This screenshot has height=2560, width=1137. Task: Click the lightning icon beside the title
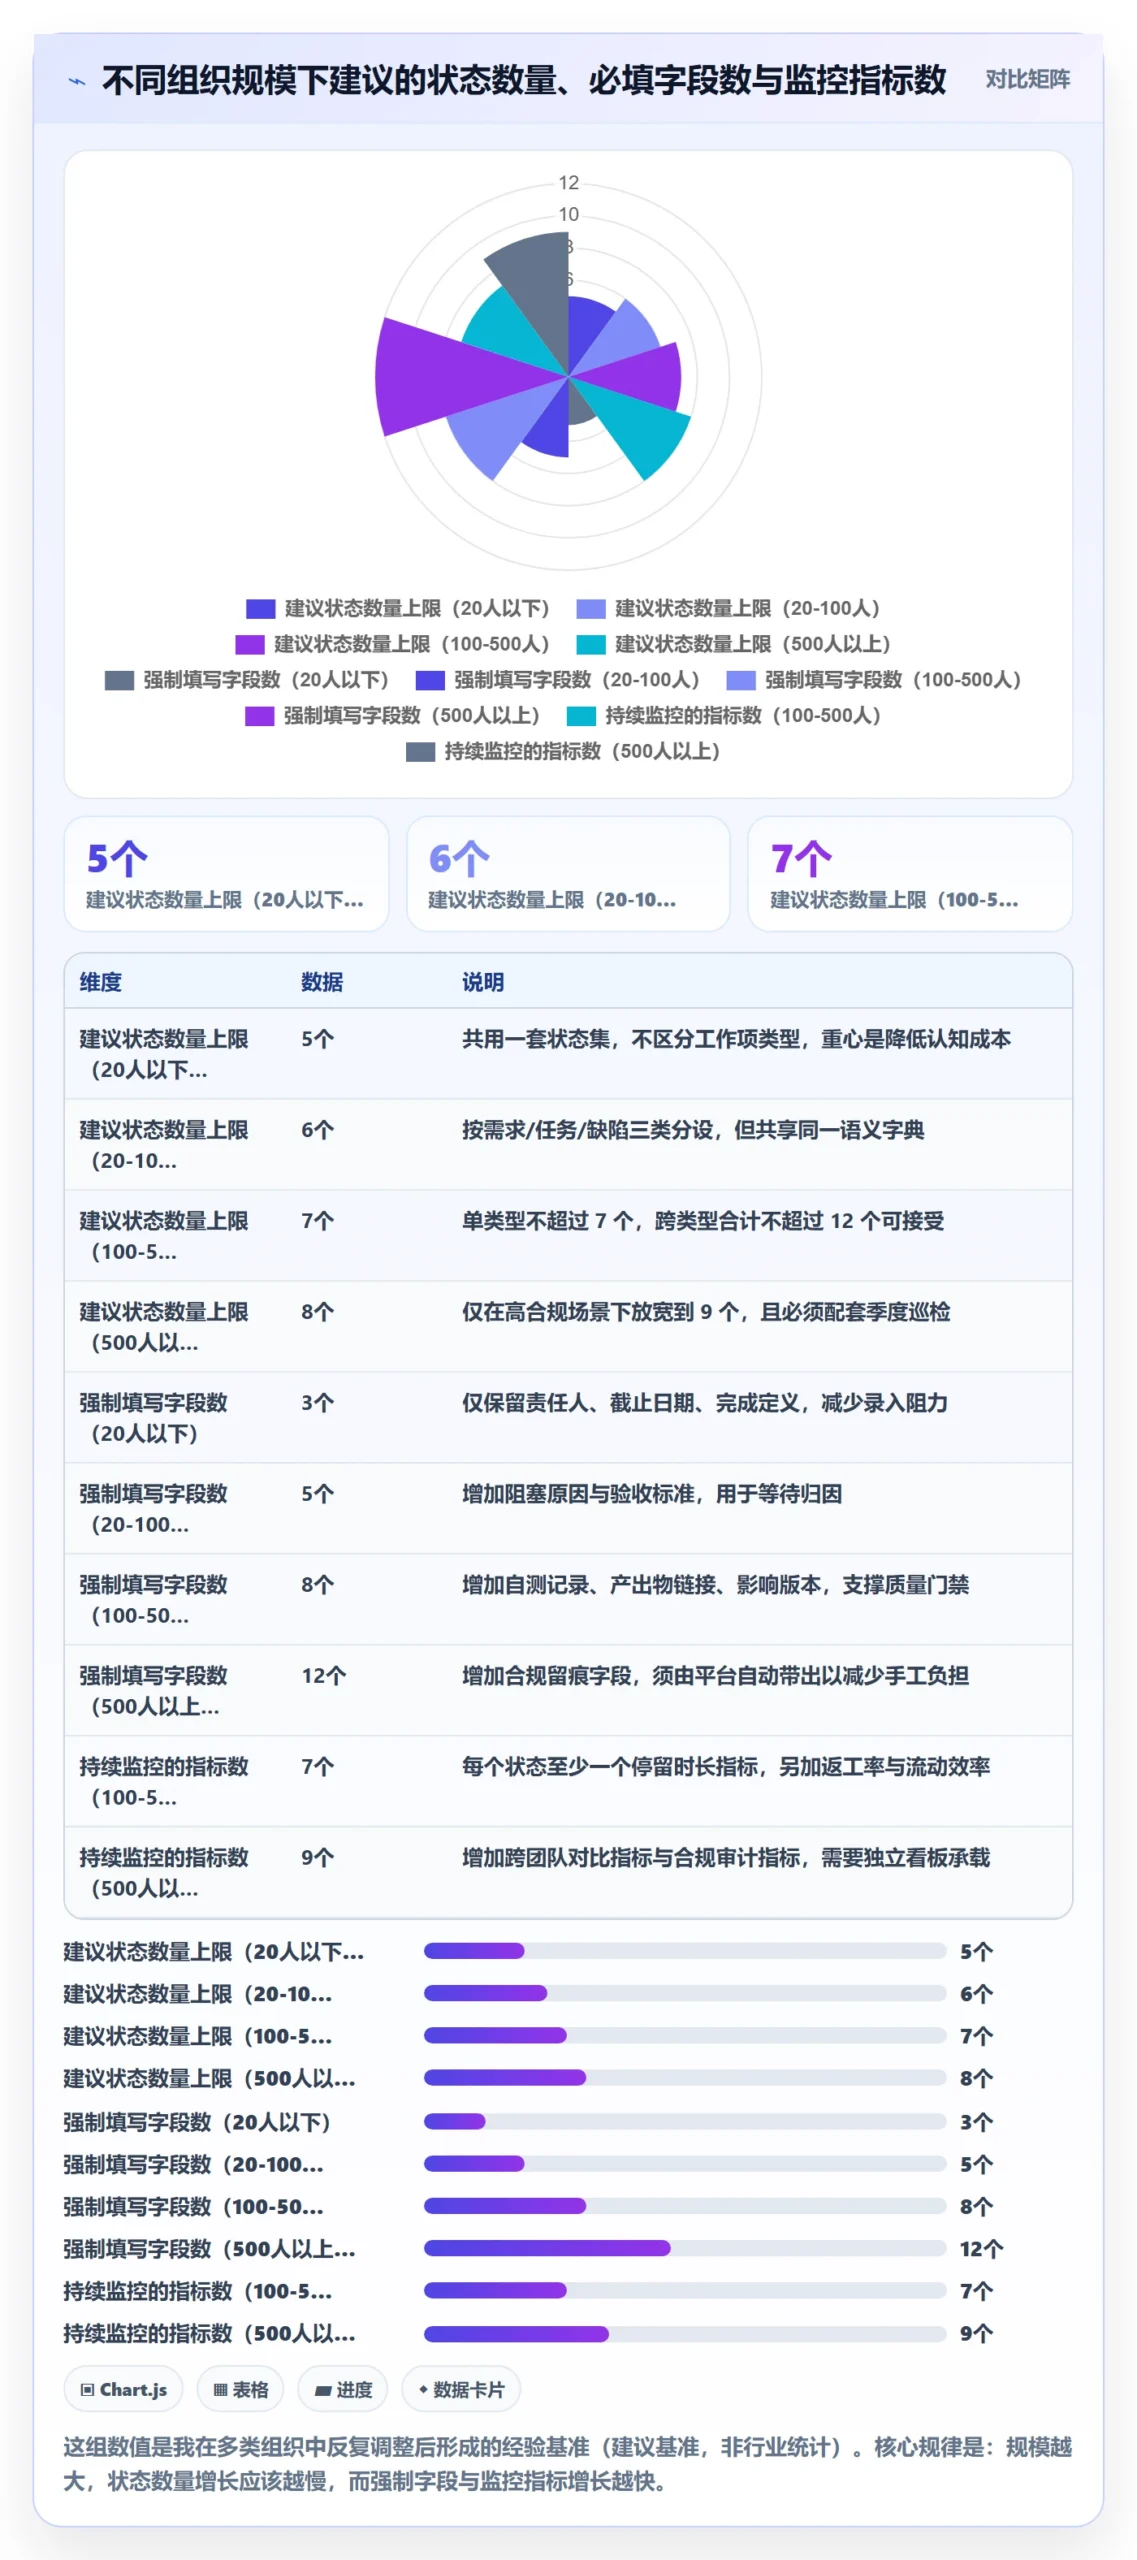pyautogui.click(x=77, y=81)
